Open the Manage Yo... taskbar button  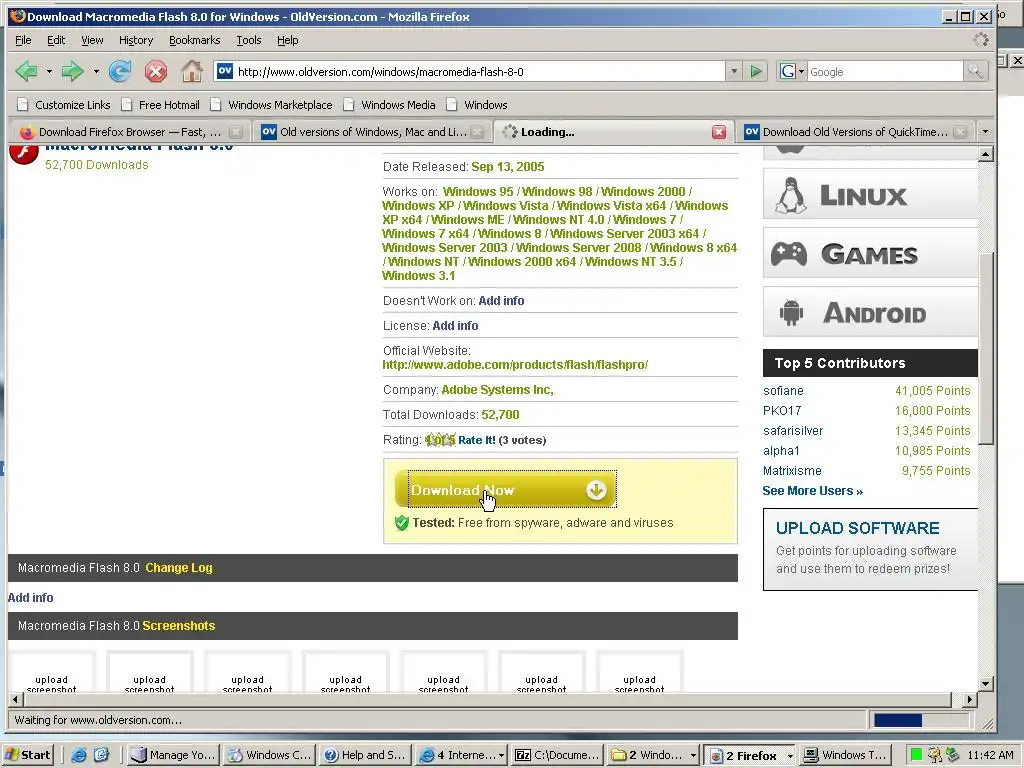click(172, 755)
